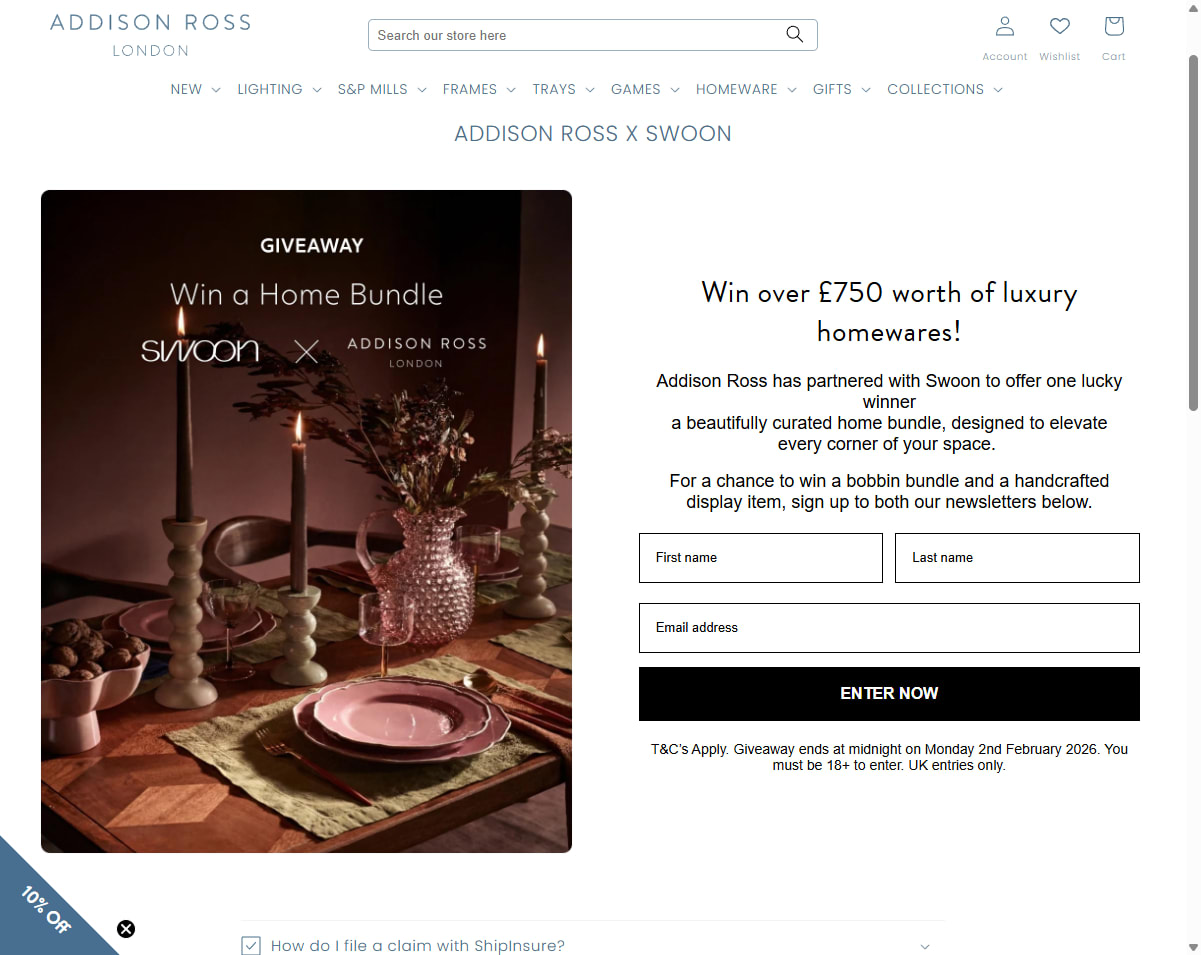Open the HOMEWARE dropdown menu
The image size is (1201, 955).
pyautogui.click(x=746, y=89)
